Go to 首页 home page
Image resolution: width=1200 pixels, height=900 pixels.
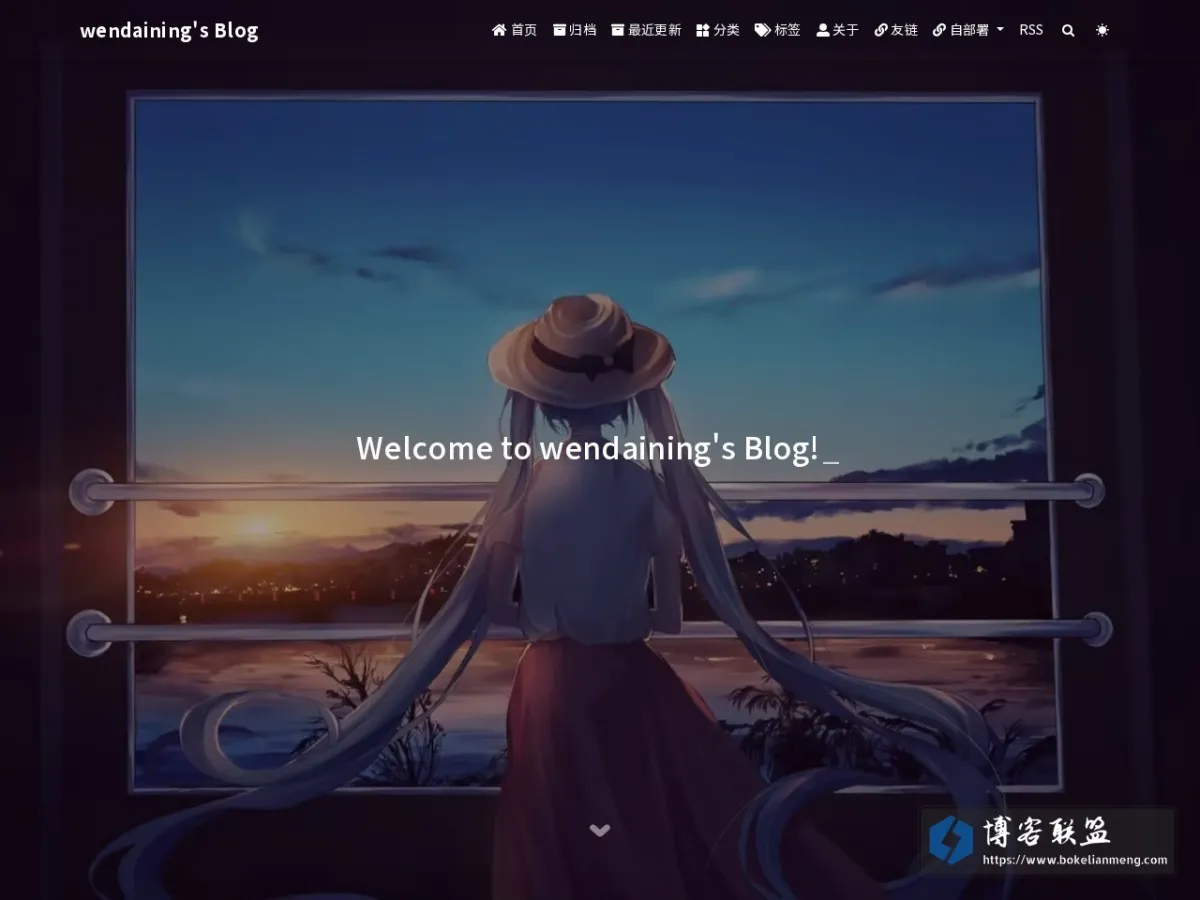514,30
